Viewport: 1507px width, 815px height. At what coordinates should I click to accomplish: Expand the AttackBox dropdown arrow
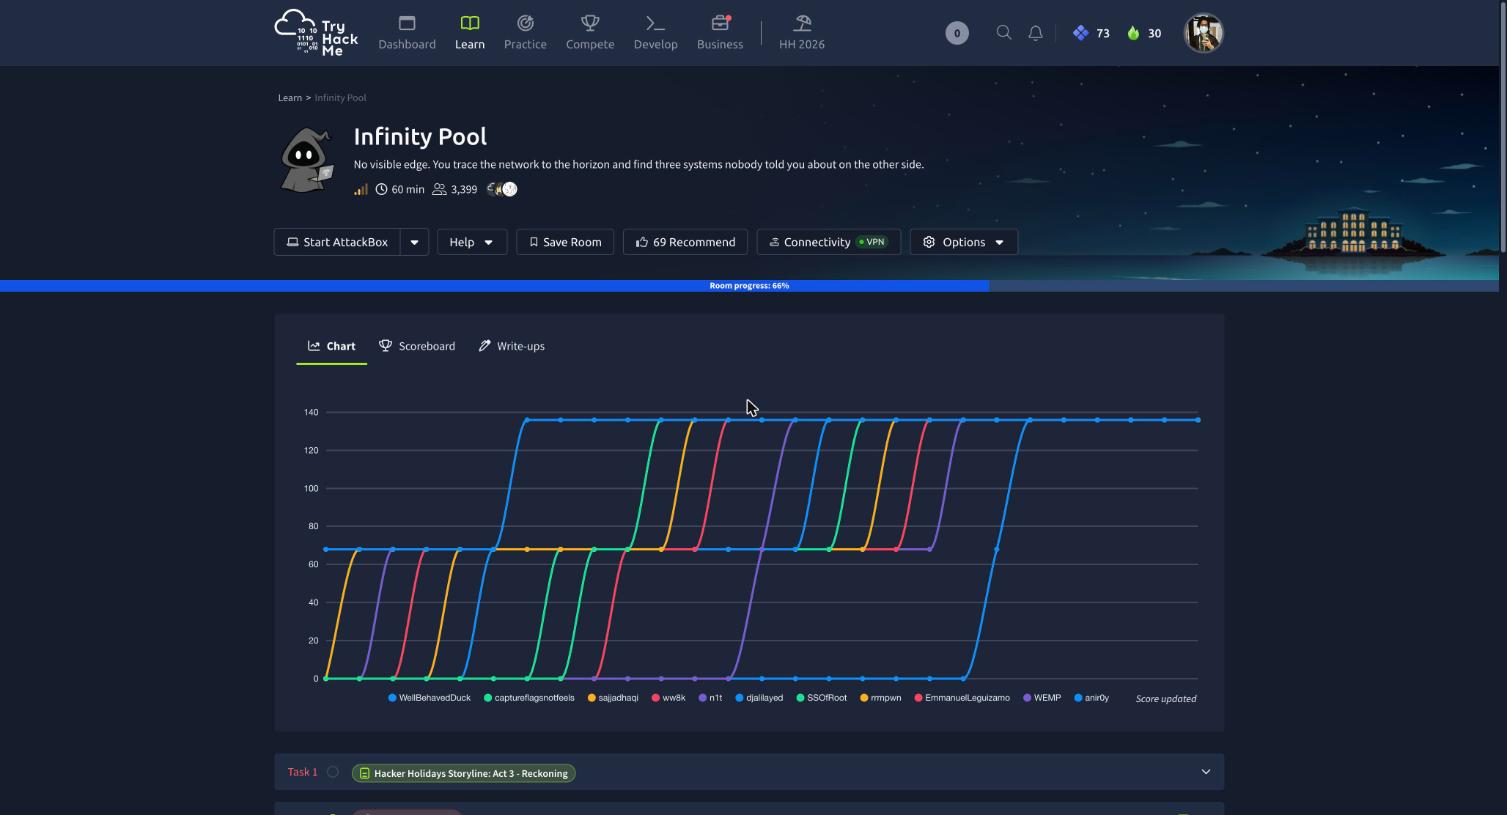tap(414, 242)
